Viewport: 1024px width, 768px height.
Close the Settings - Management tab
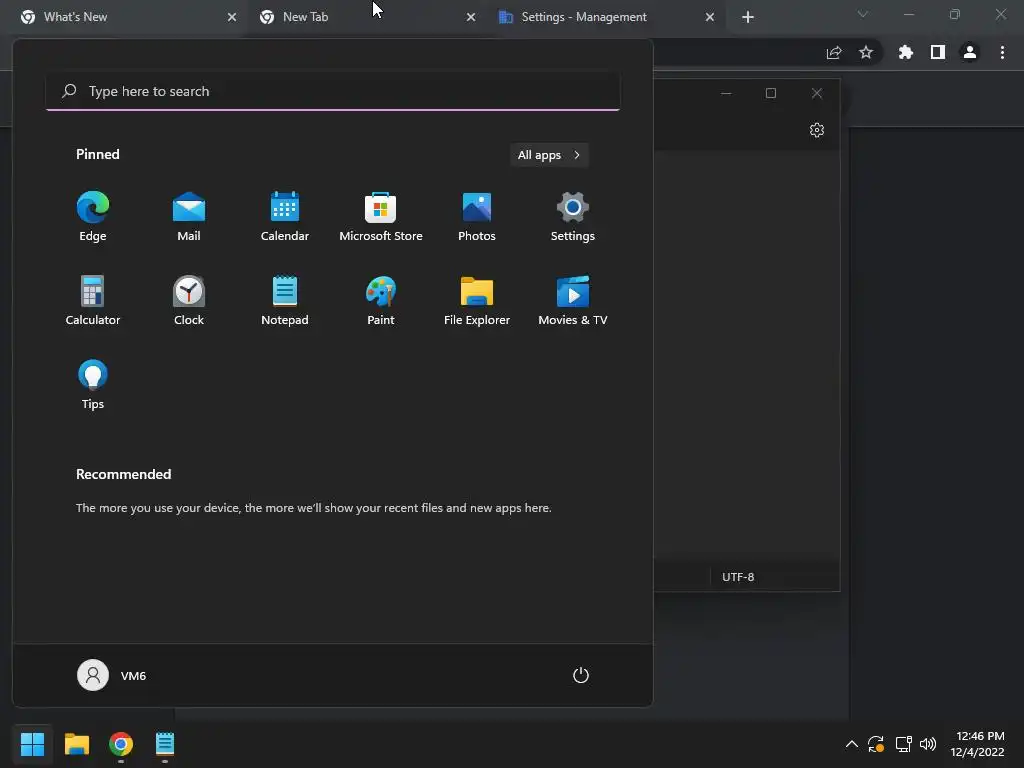[710, 18]
